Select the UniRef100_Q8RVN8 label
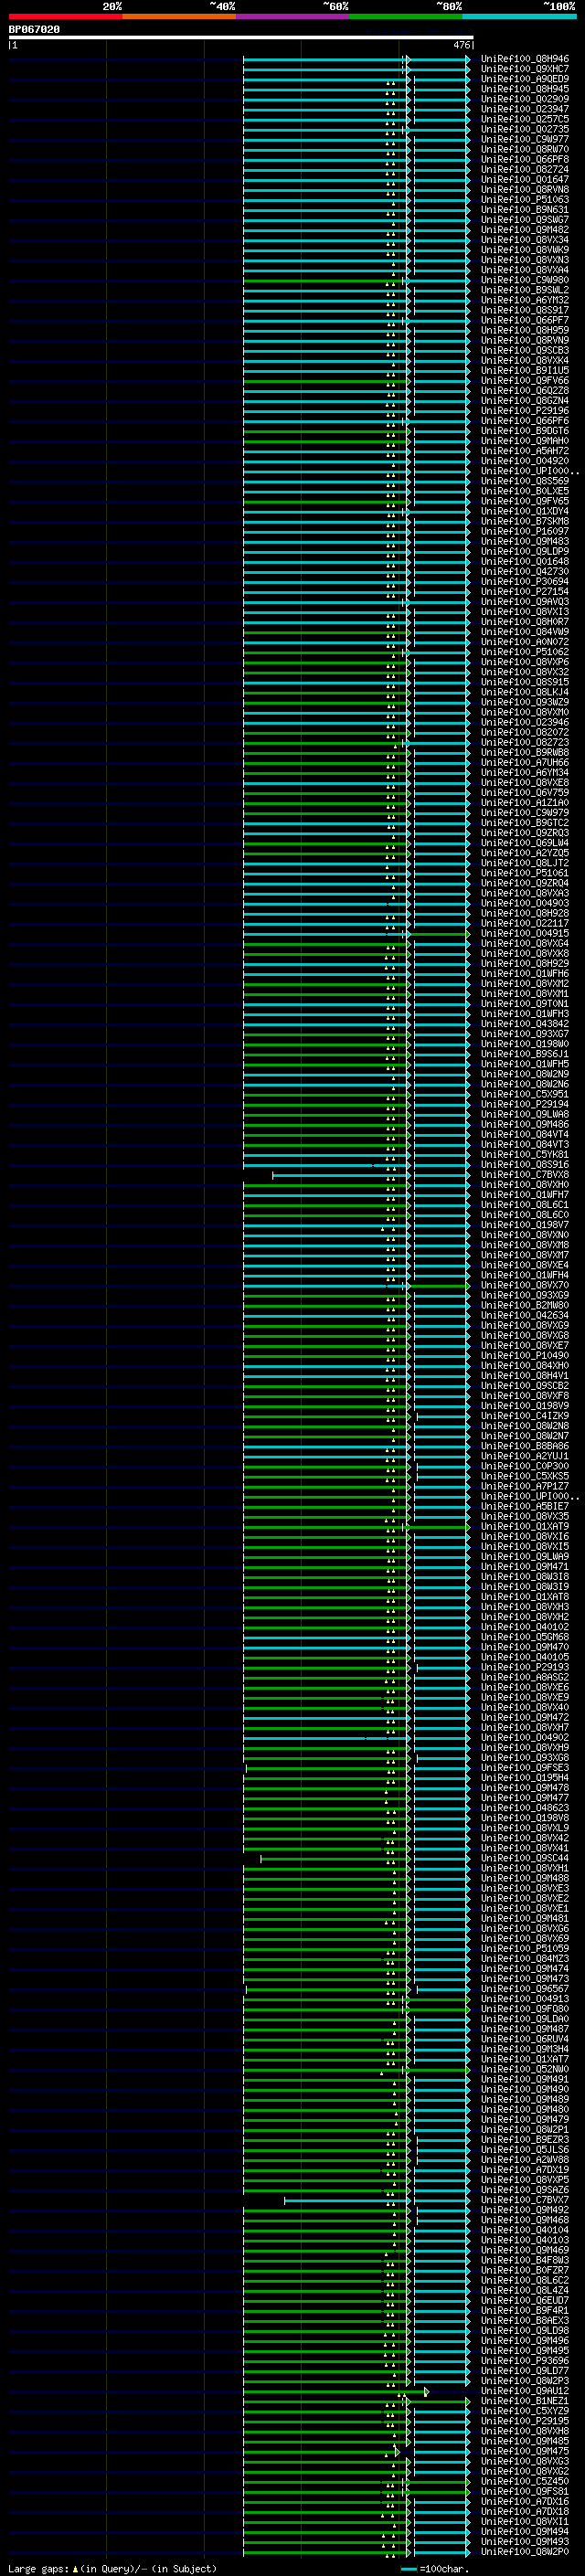The image size is (585, 2576). pos(525,189)
